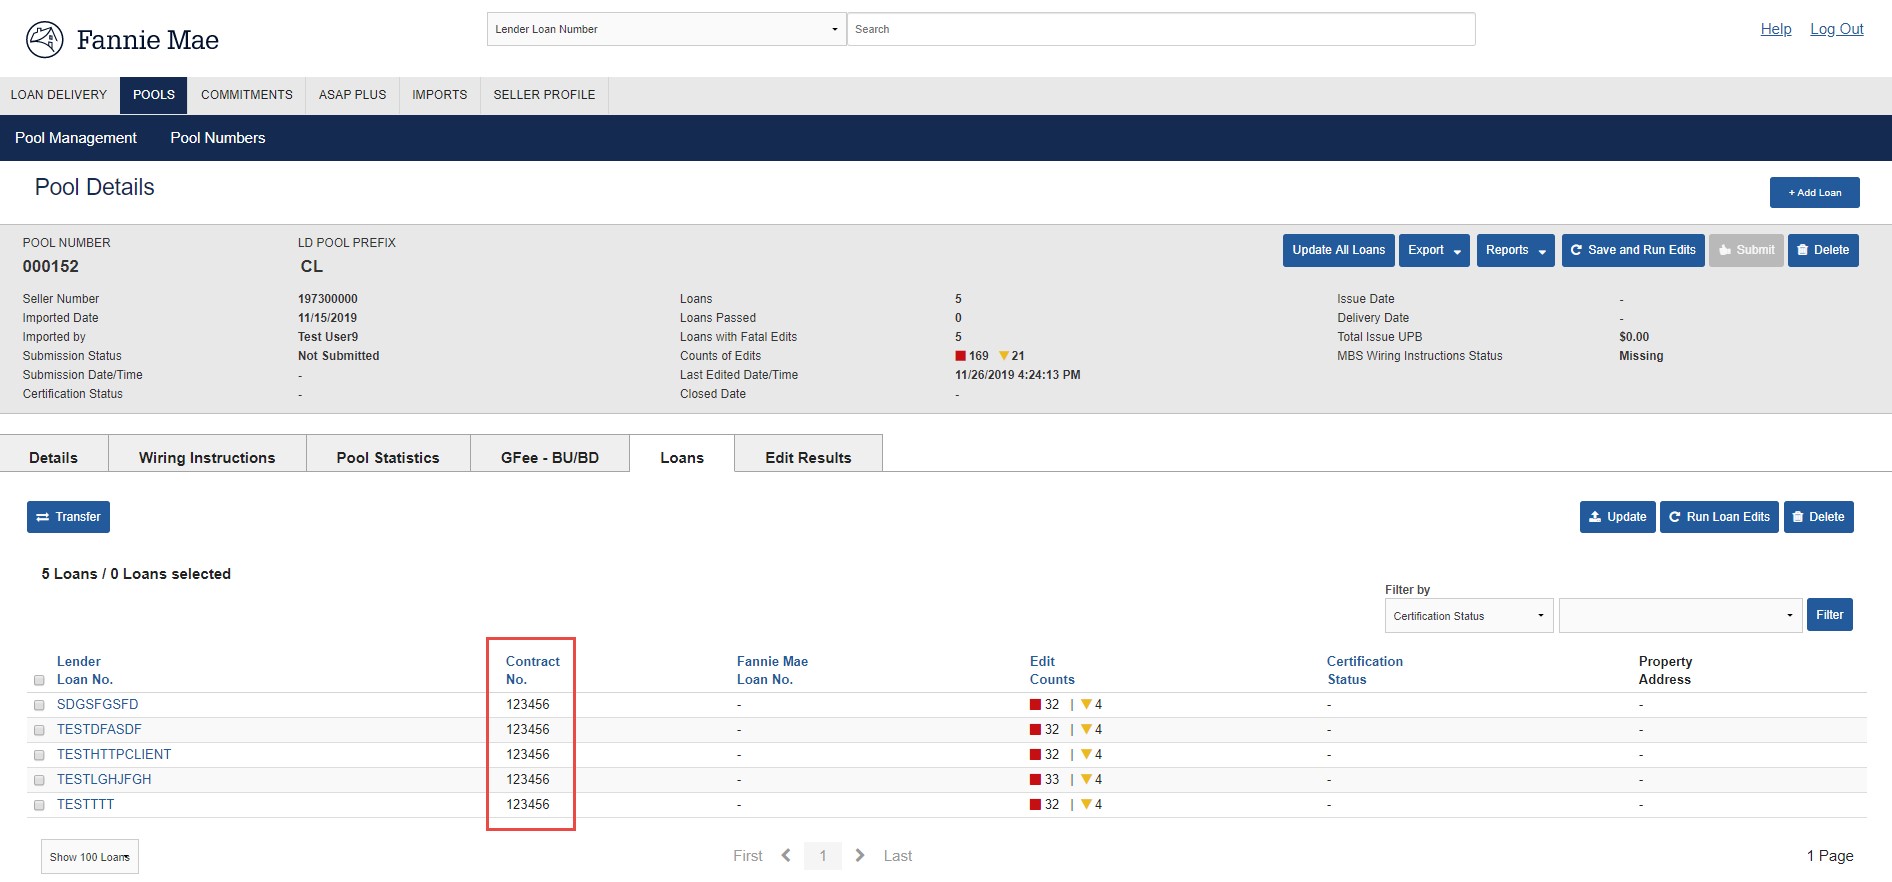1892x882 pixels.
Task: Click loans Delete button next to Run Loan Edits
Action: click(1819, 517)
